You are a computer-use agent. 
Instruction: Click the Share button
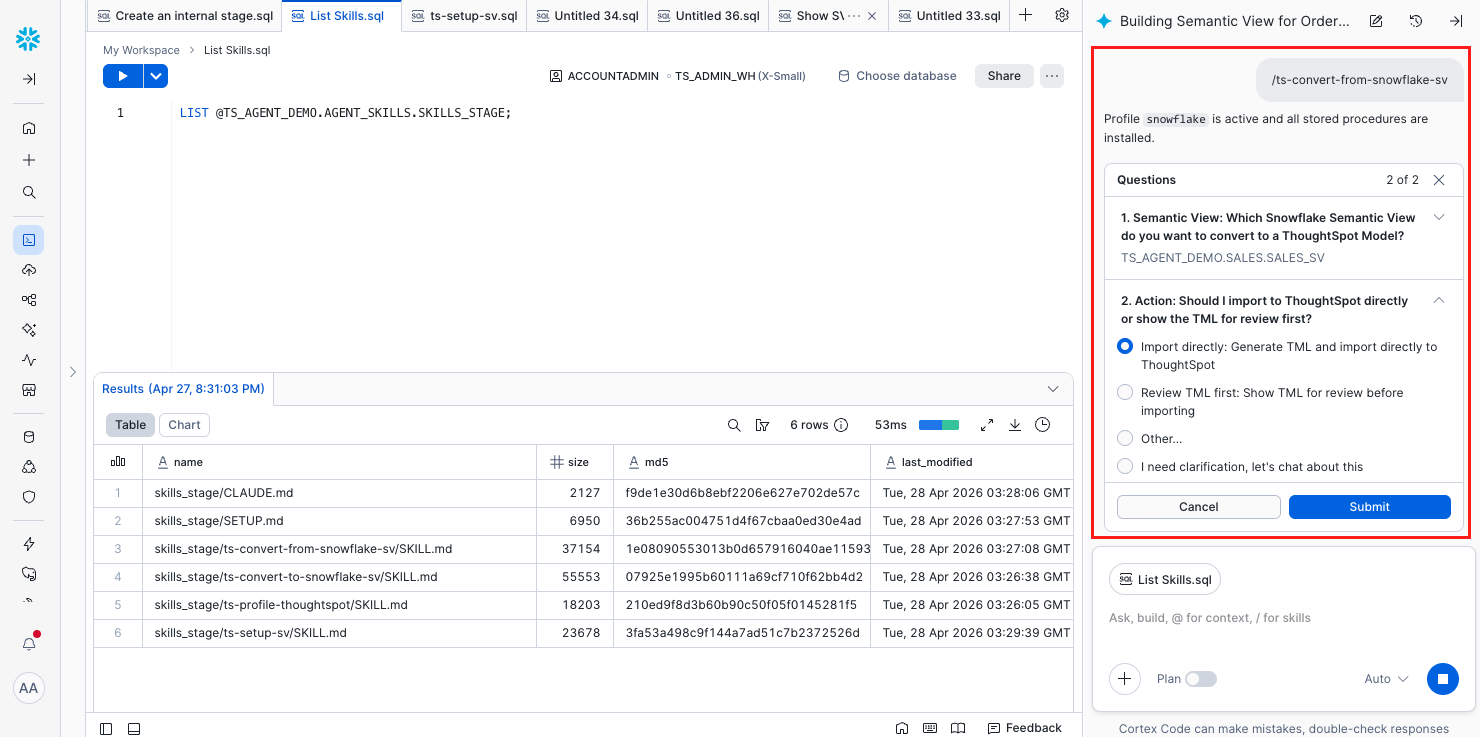tap(1004, 76)
